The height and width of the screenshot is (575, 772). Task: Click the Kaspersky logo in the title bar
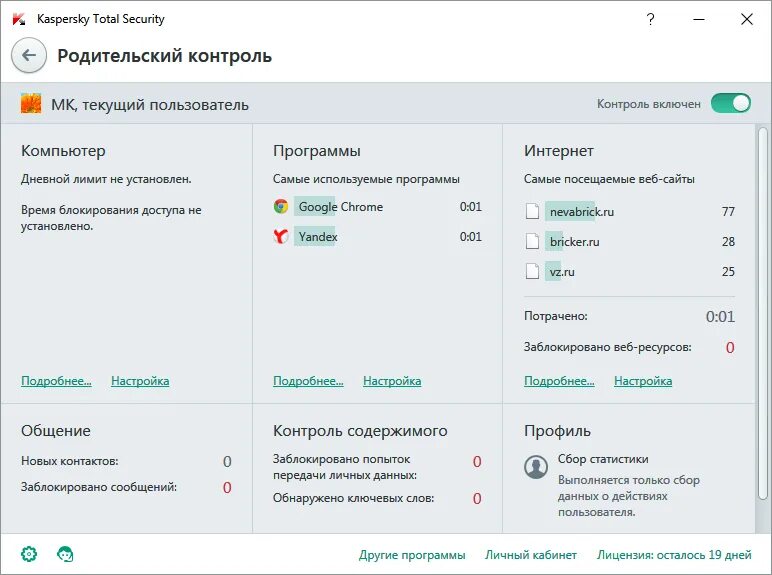(x=18, y=19)
